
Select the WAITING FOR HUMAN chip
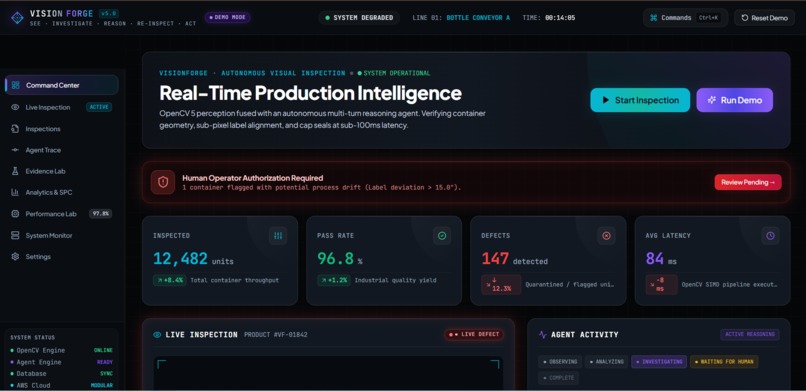pos(724,362)
